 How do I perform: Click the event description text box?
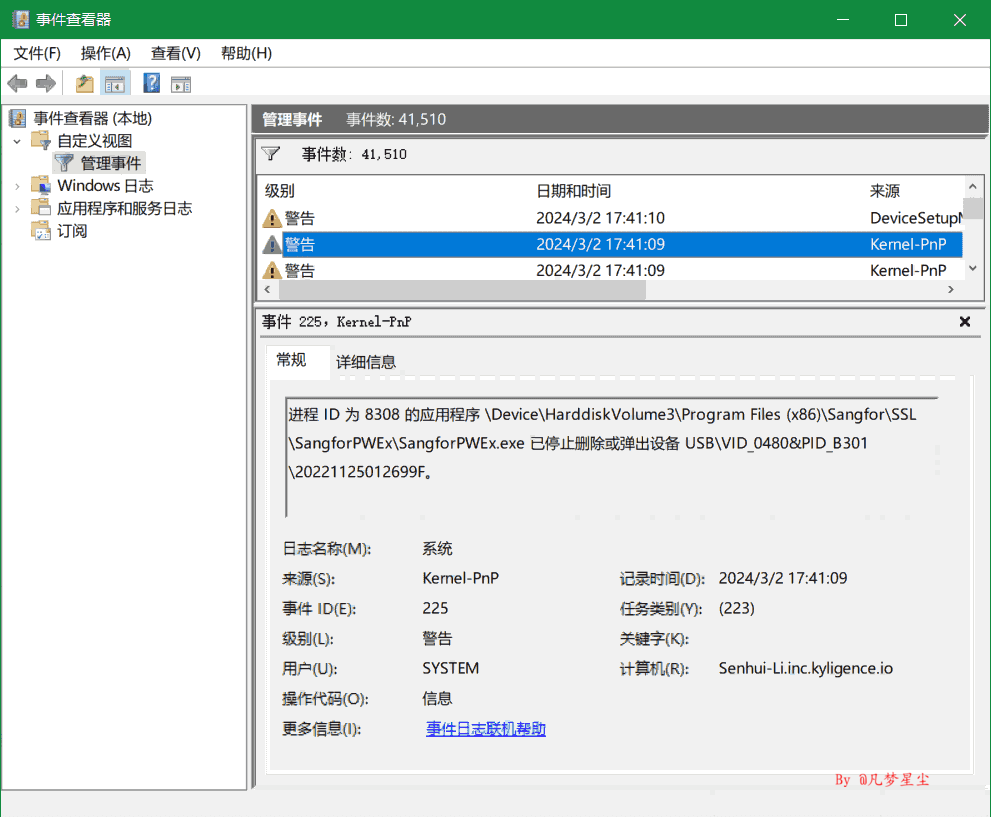click(x=611, y=457)
